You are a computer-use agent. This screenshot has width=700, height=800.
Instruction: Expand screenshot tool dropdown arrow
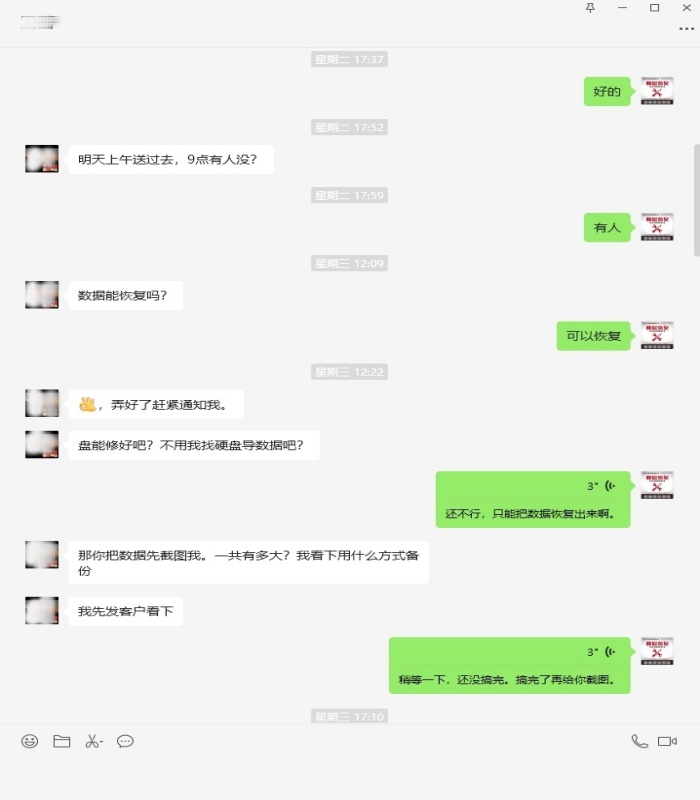point(102,741)
